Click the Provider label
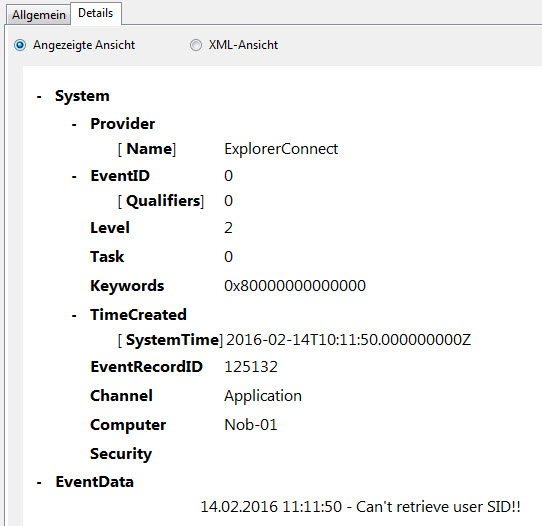Image resolution: width=542 pixels, height=526 pixels. click(x=123, y=124)
